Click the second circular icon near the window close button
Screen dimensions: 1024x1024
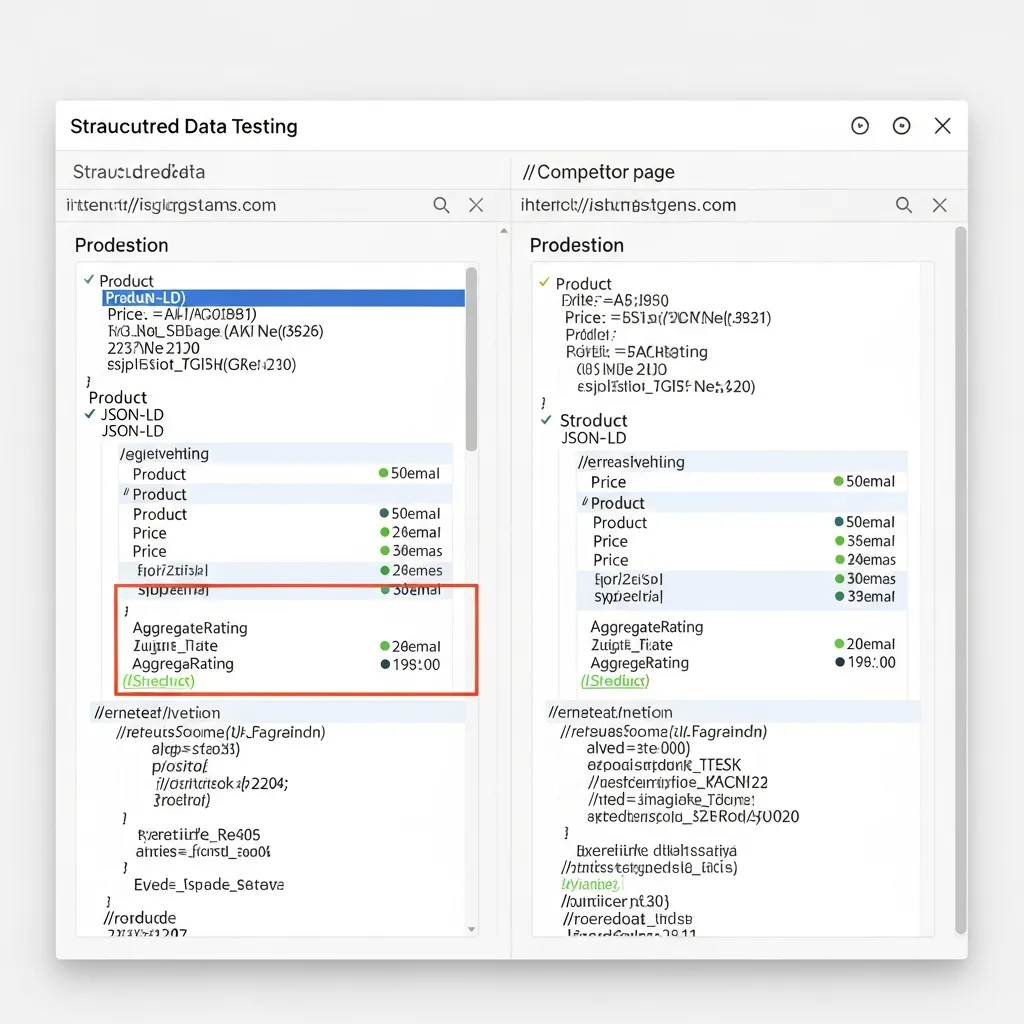coord(901,126)
